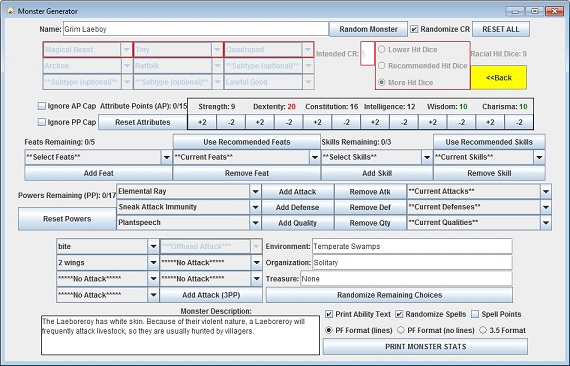Viewport: 570px width, 366px height.
Task: Click the Reset Attributes button
Action: click(x=142, y=122)
